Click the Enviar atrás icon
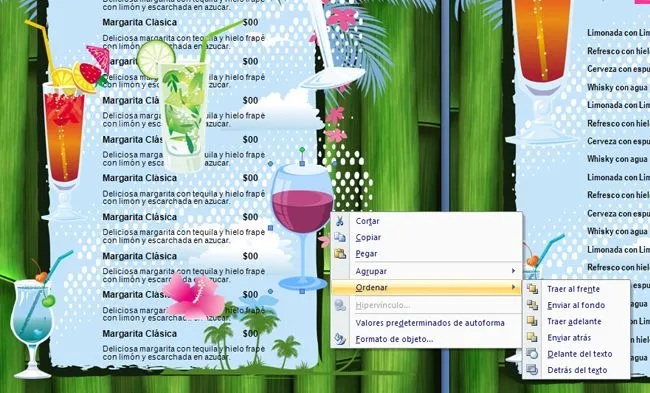Screen dimensions: 650x393 (x=532, y=337)
